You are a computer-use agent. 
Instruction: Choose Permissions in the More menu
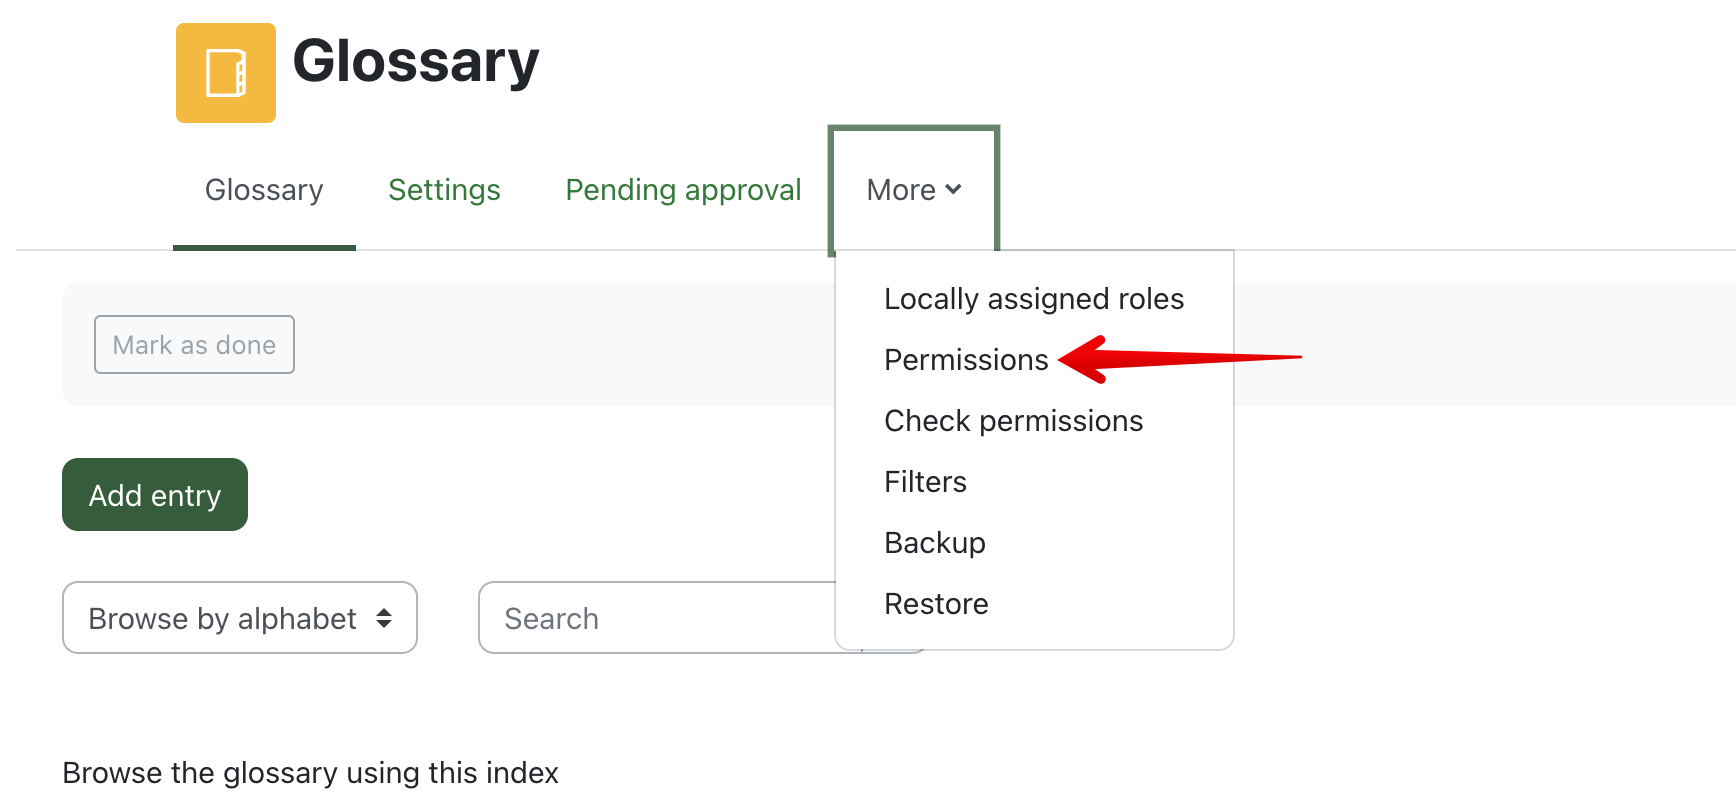966,360
